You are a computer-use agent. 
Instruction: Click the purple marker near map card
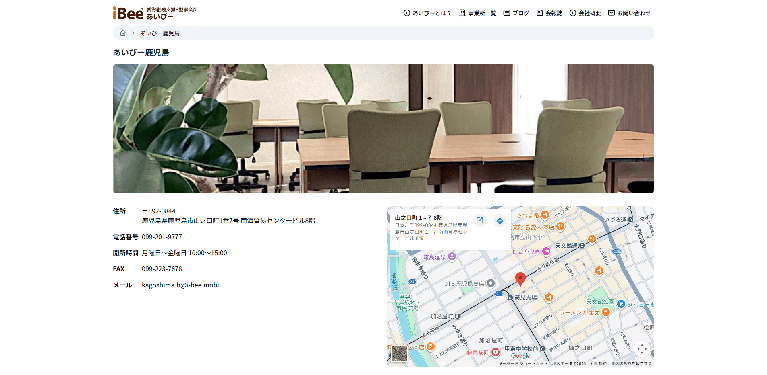[451, 256]
